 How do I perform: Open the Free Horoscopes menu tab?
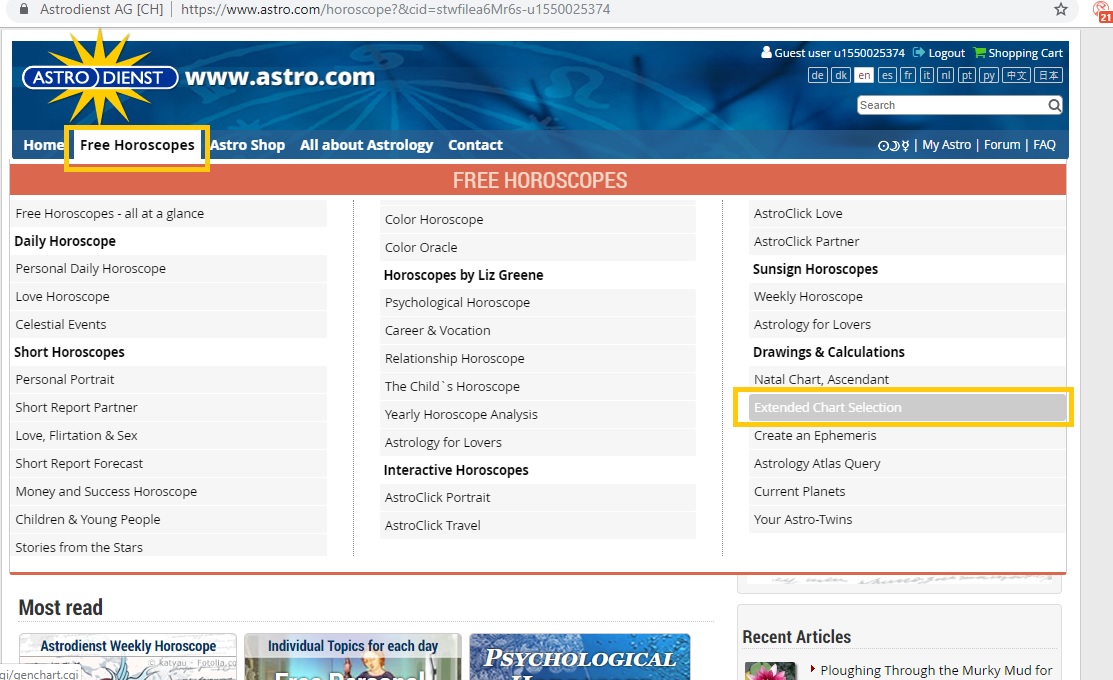[x=137, y=145]
